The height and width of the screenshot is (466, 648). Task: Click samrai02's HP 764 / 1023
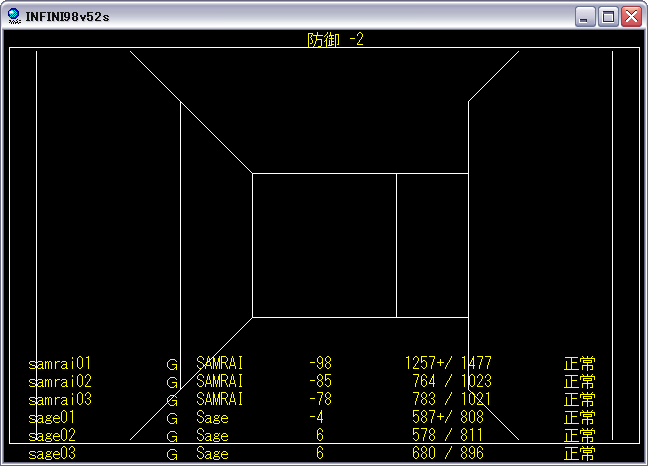tap(452, 381)
